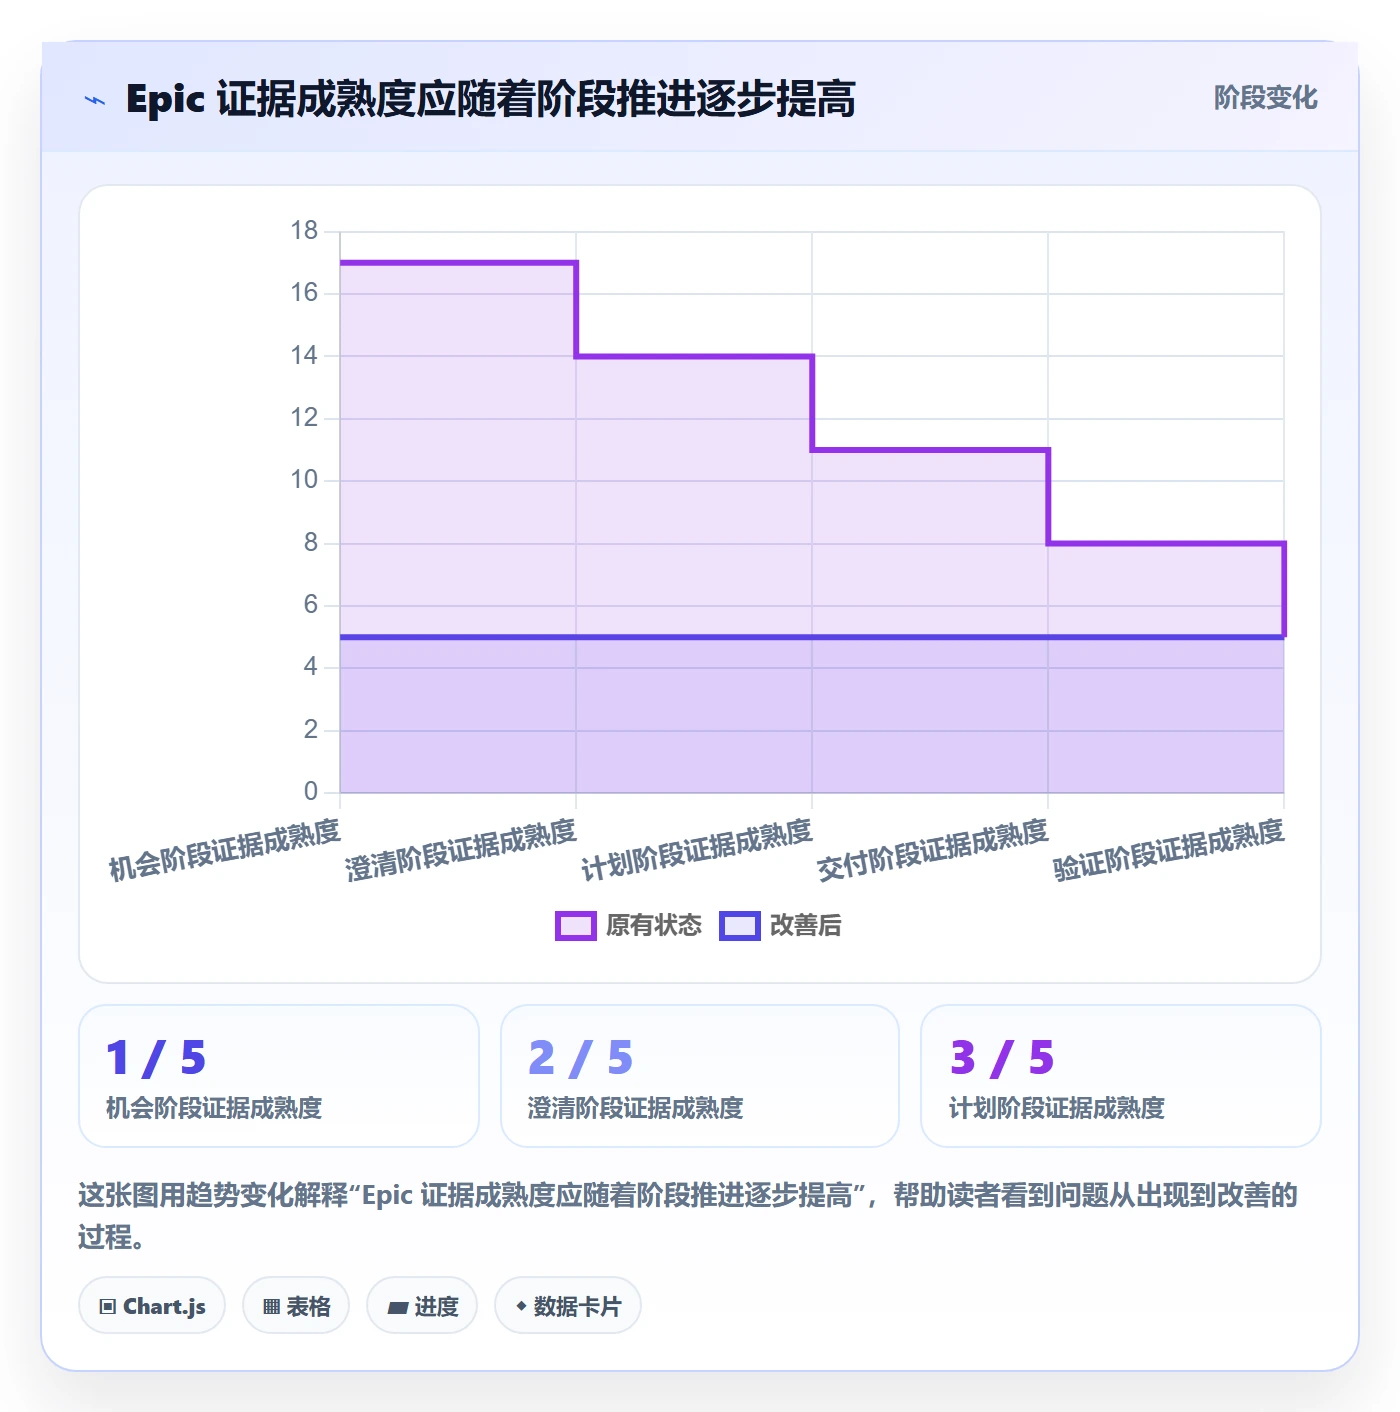Click the 进度 chip bar icon
Screen dimensions: 1400x1412
[x=397, y=1307]
